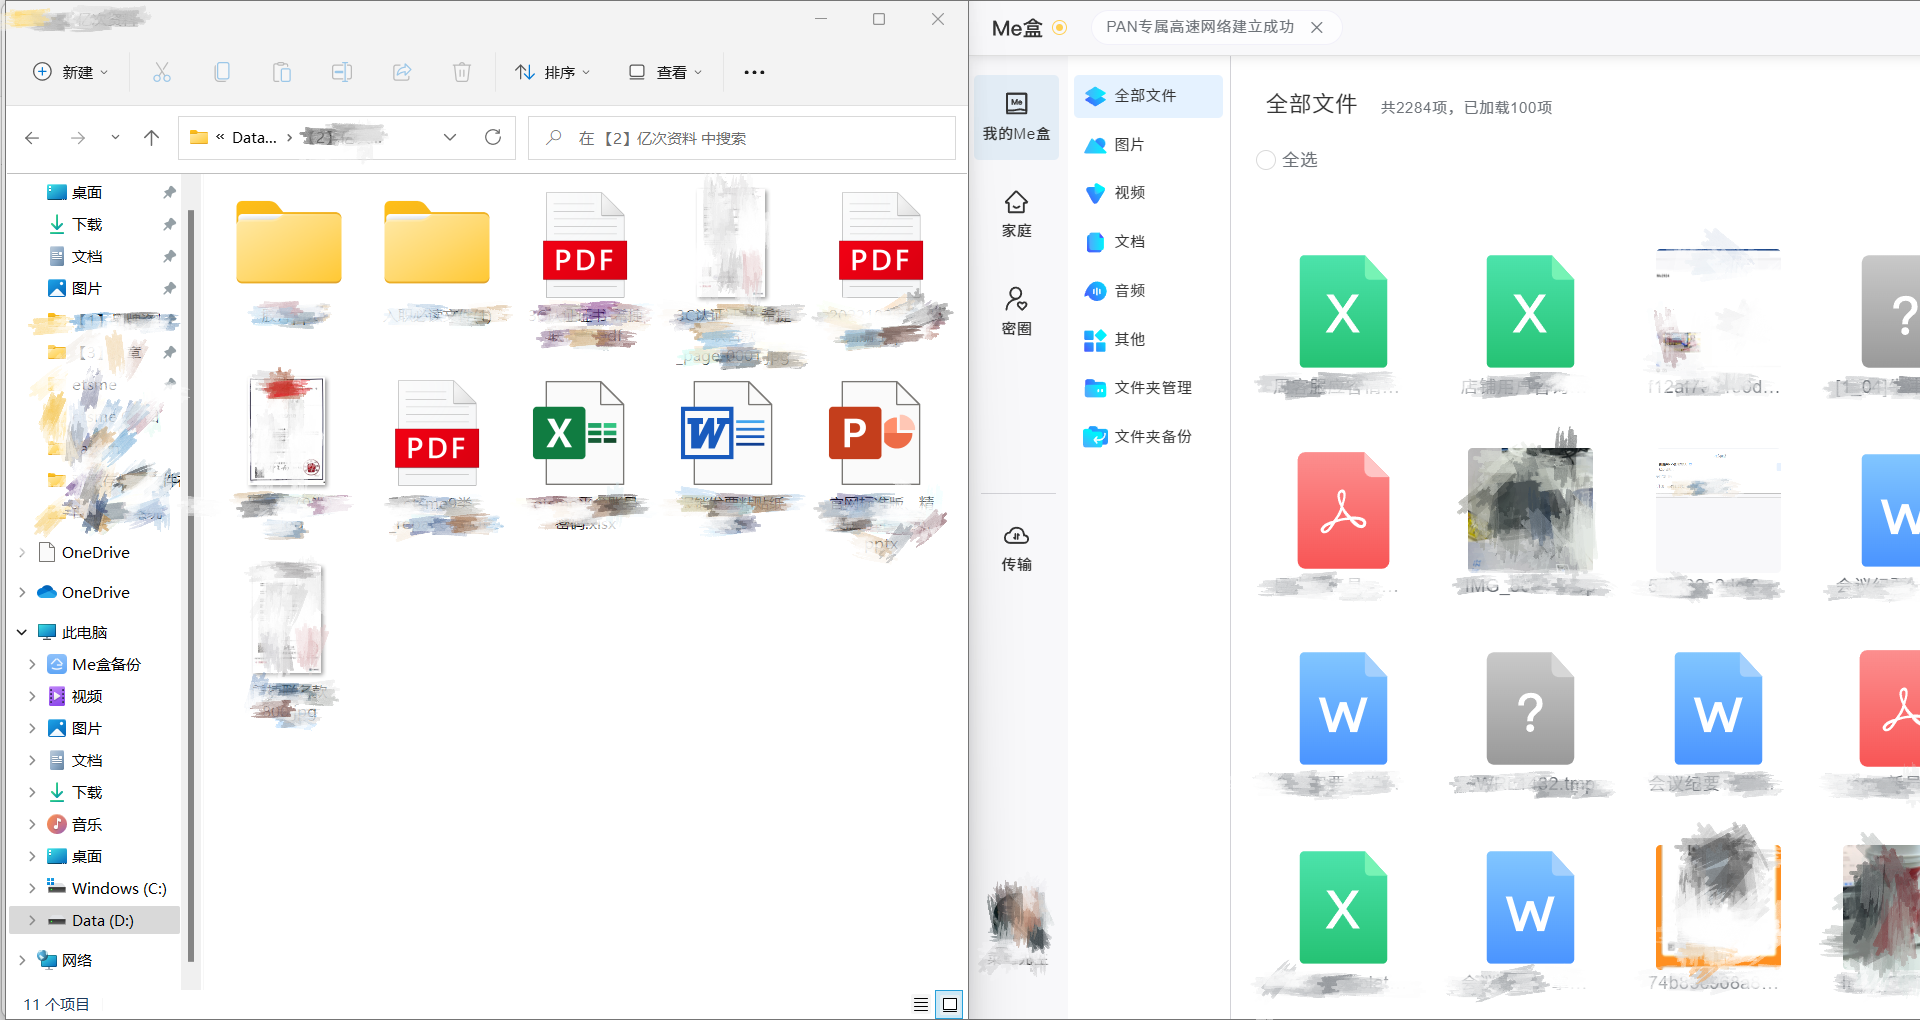
Task: Open 文件夹备份 in Me盒
Action: pos(1148,437)
